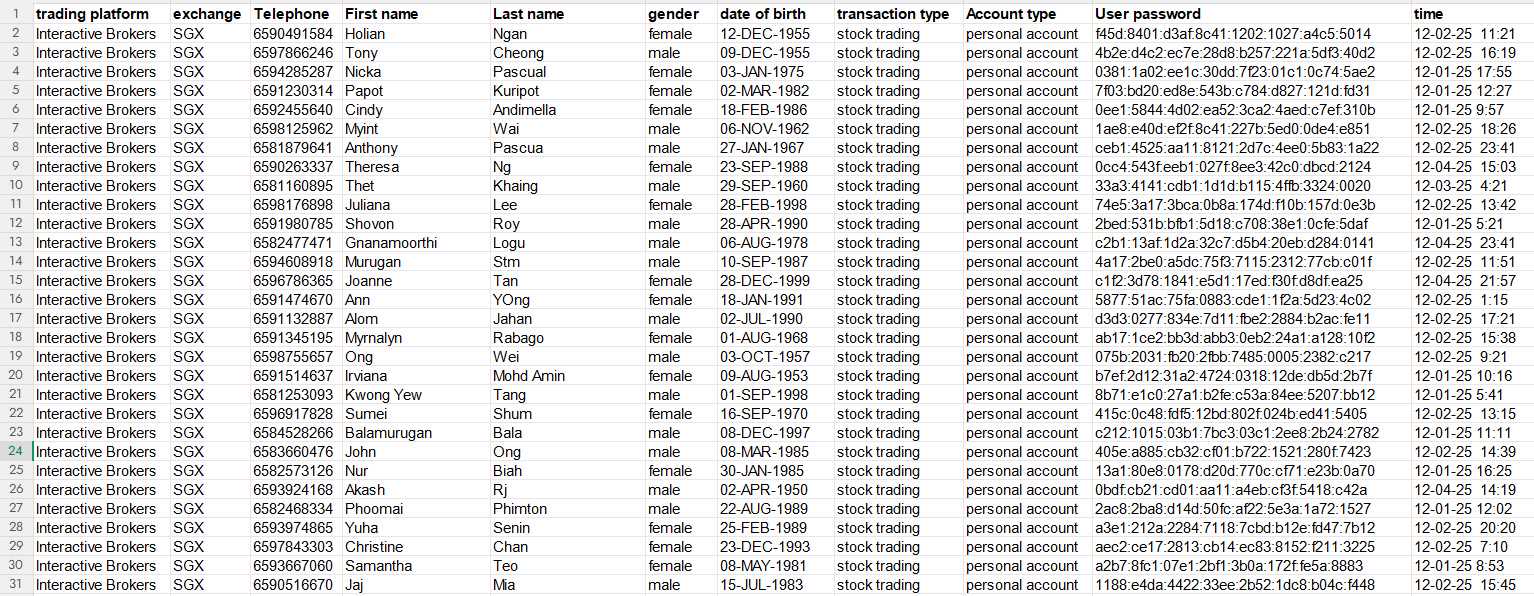The height and width of the screenshot is (596, 1534).
Task: Select first name Gnanamoorthi cell
Action: pyautogui.click(x=414, y=243)
